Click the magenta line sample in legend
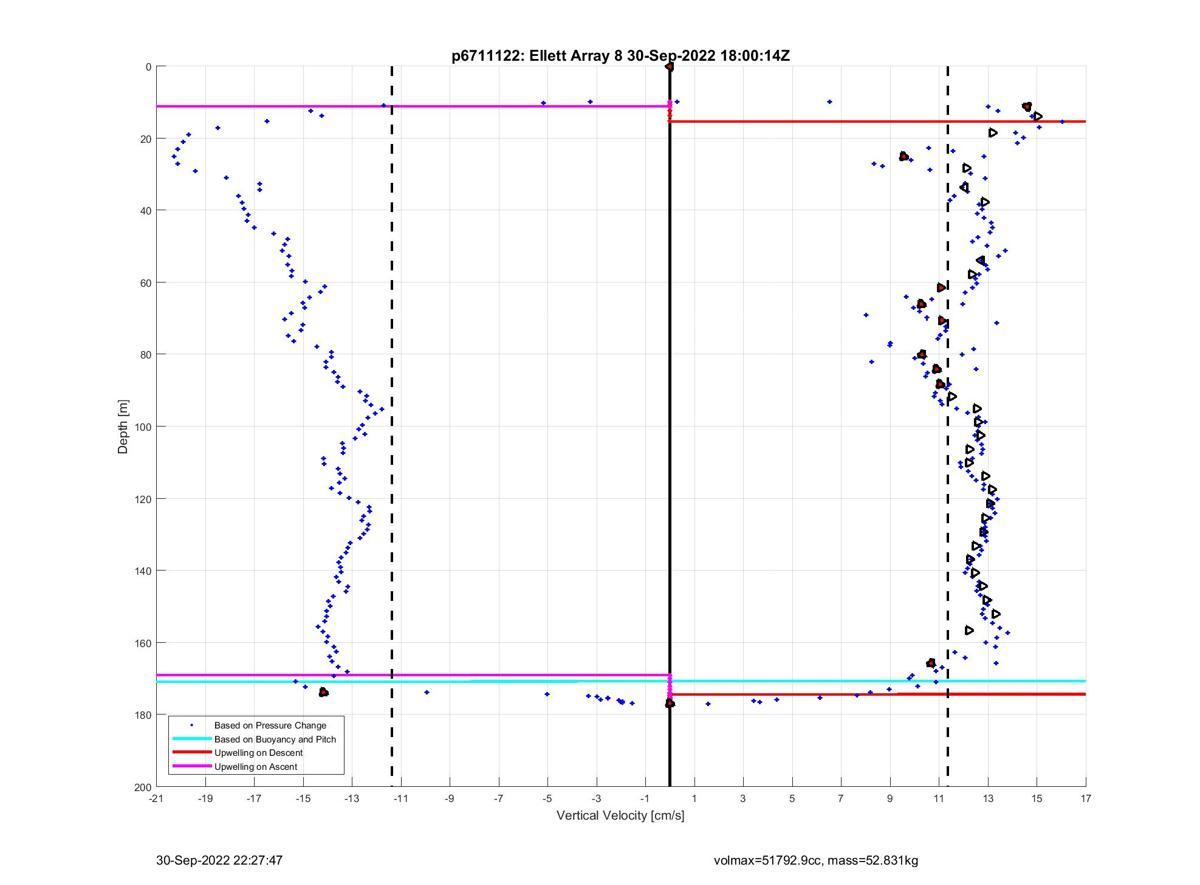This screenshot has height=885, width=1200. click(x=192, y=766)
